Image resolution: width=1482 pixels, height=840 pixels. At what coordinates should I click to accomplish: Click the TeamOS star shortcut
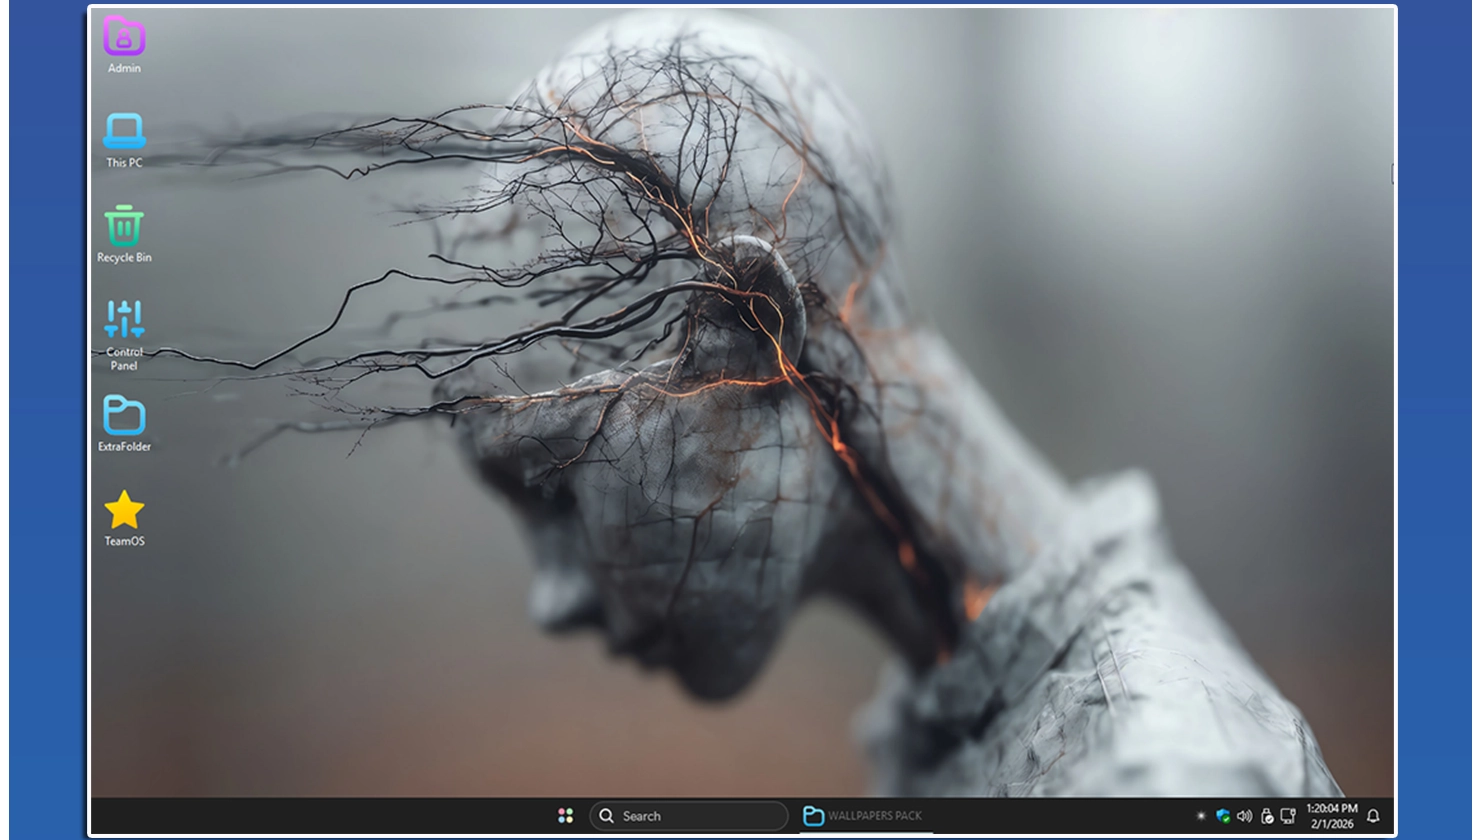tap(124, 511)
